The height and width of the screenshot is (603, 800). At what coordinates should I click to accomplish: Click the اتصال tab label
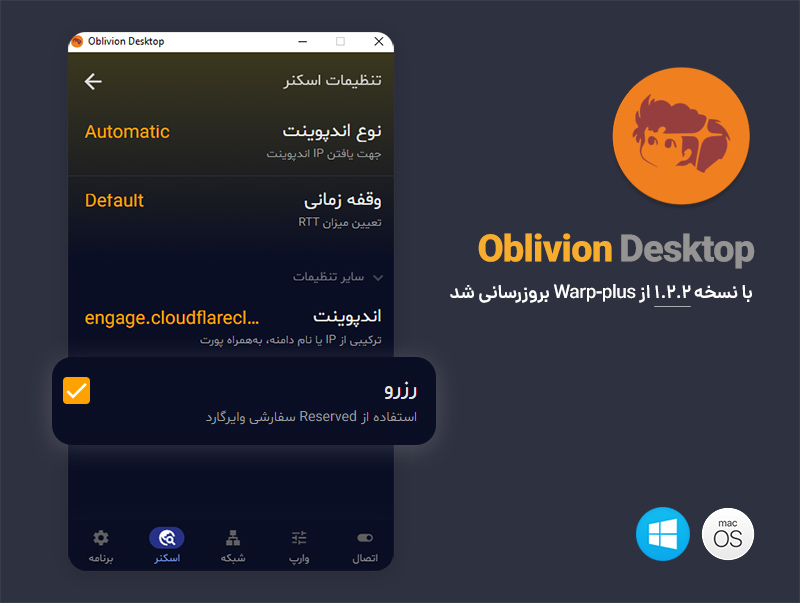pos(365,558)
